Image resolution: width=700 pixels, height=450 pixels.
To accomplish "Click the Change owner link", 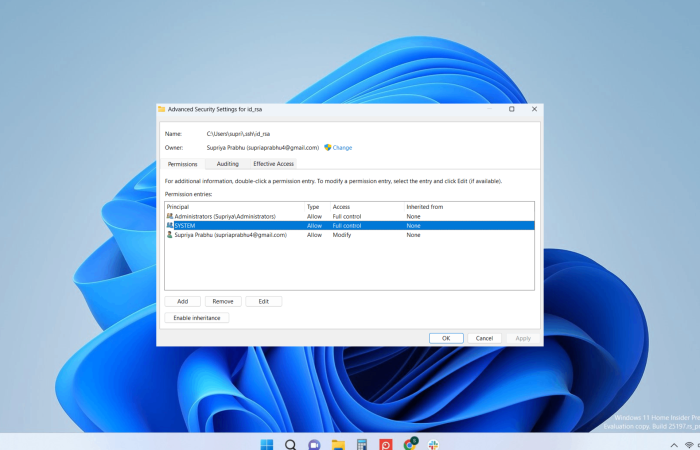I will pyautogui.click(x=342, y=148).
